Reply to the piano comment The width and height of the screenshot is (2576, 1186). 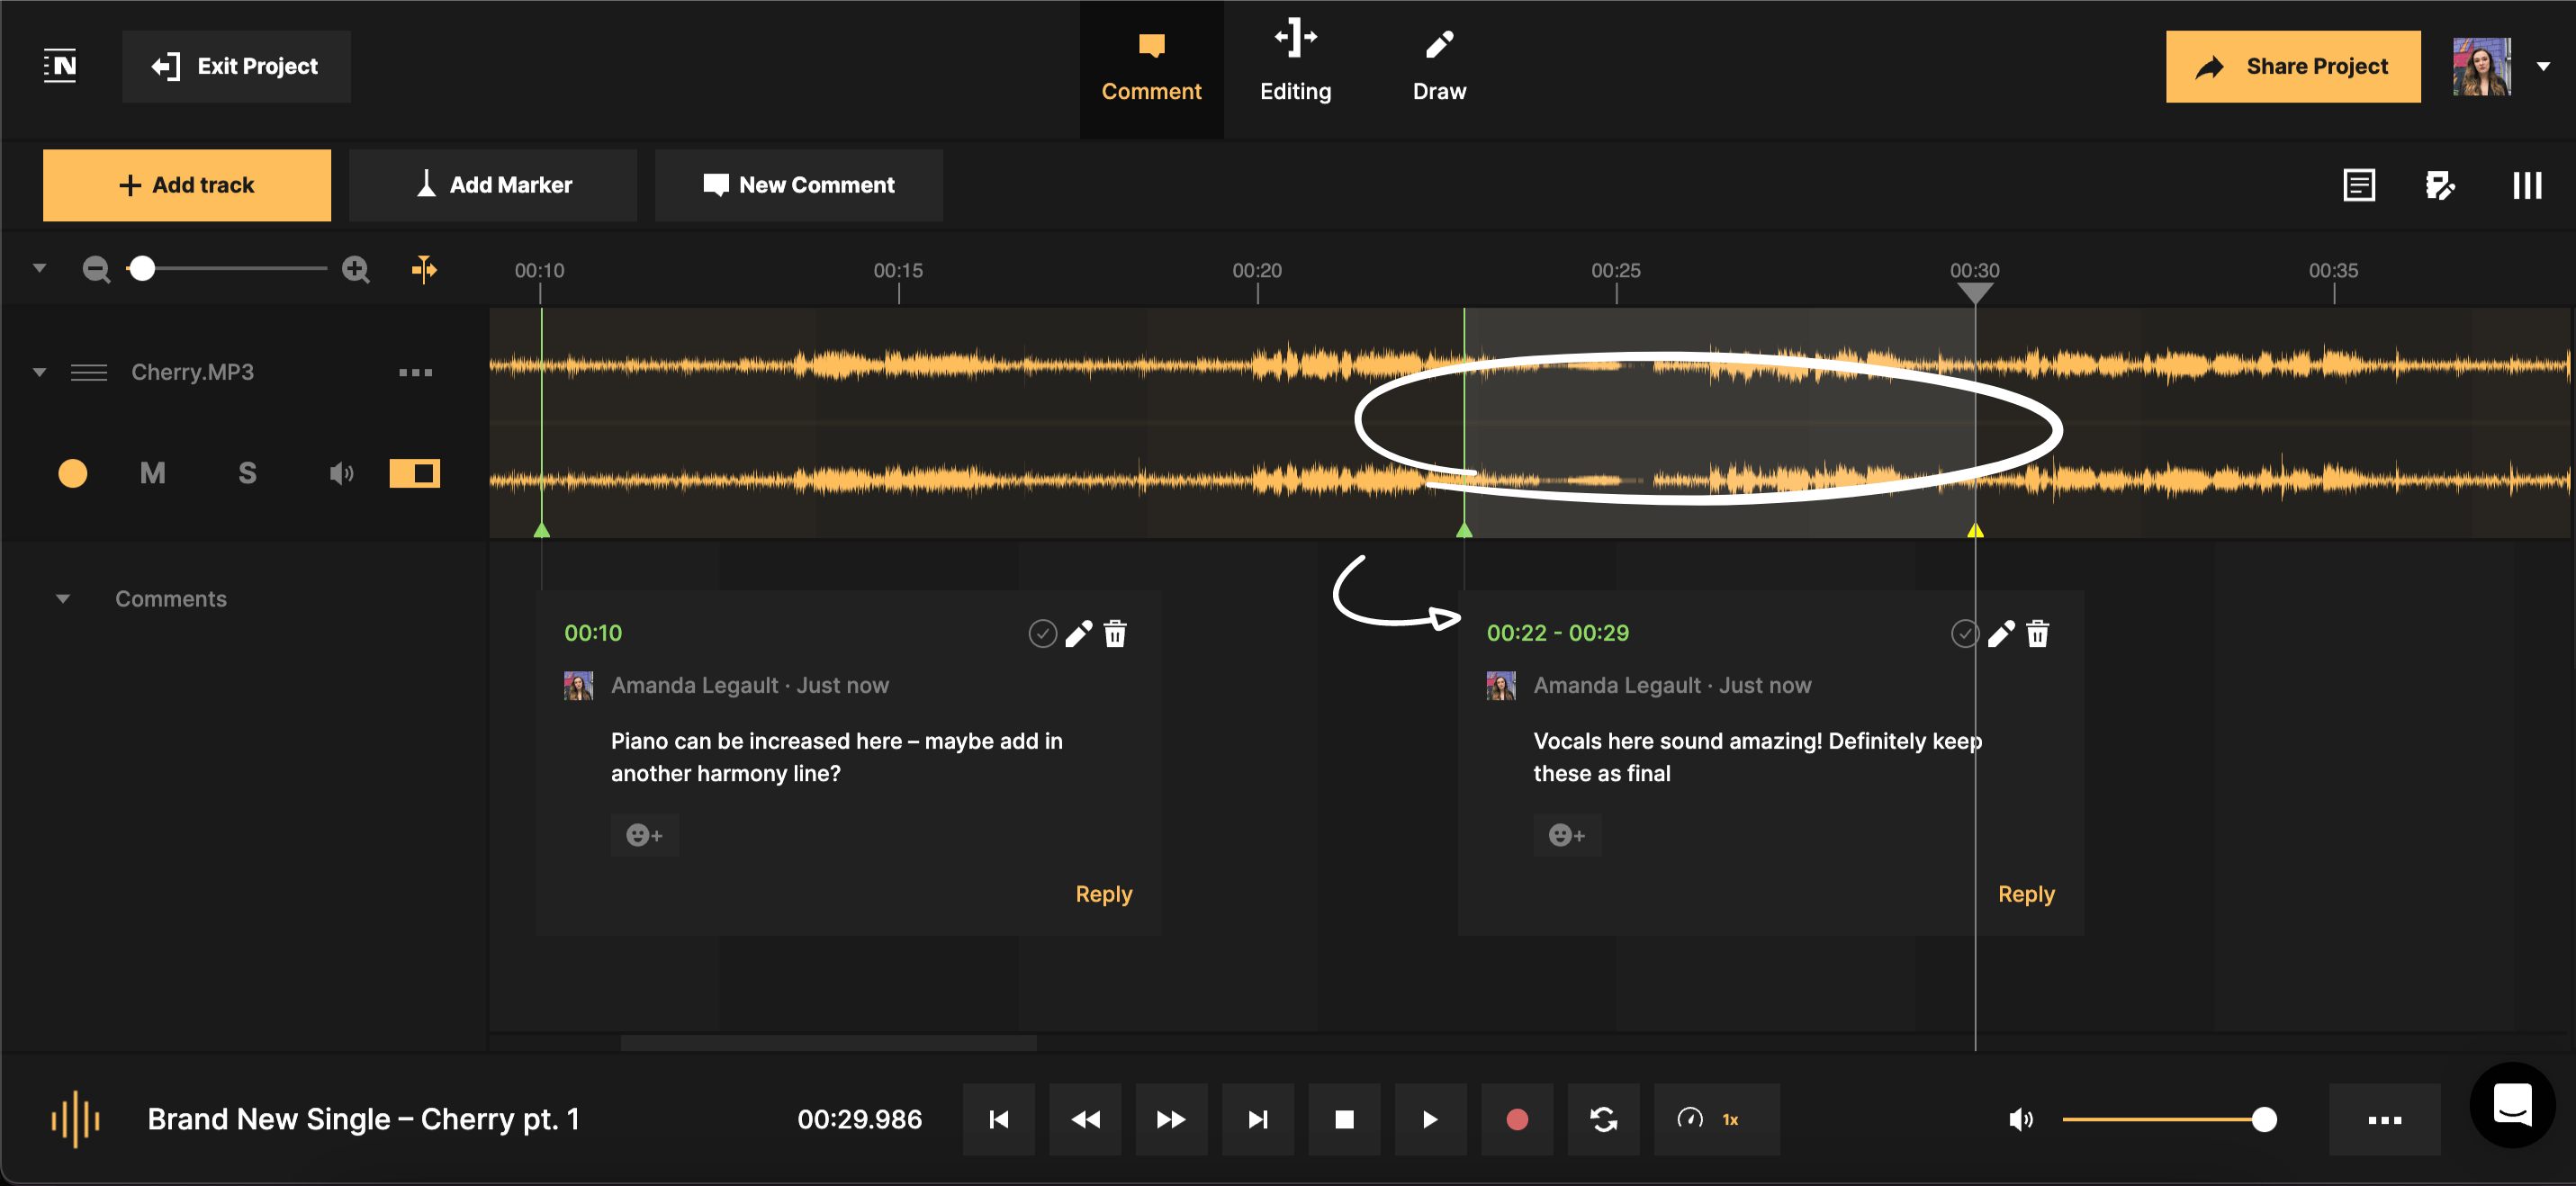1103,894
